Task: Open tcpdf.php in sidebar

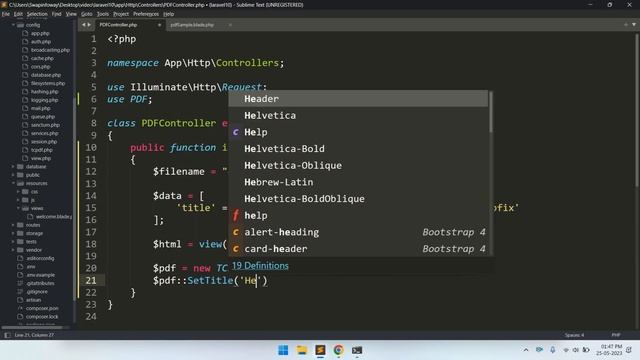Action: click(x=42, y=150)
